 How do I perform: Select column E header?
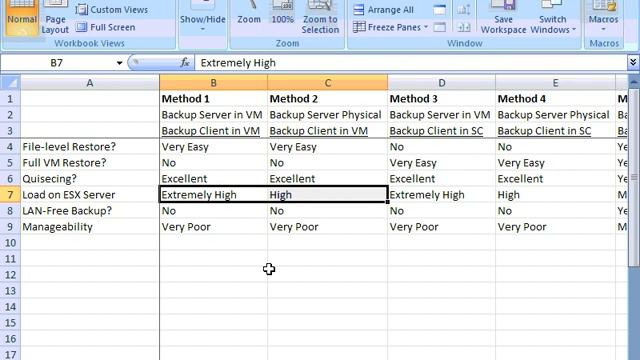click(x=556, y=83)
